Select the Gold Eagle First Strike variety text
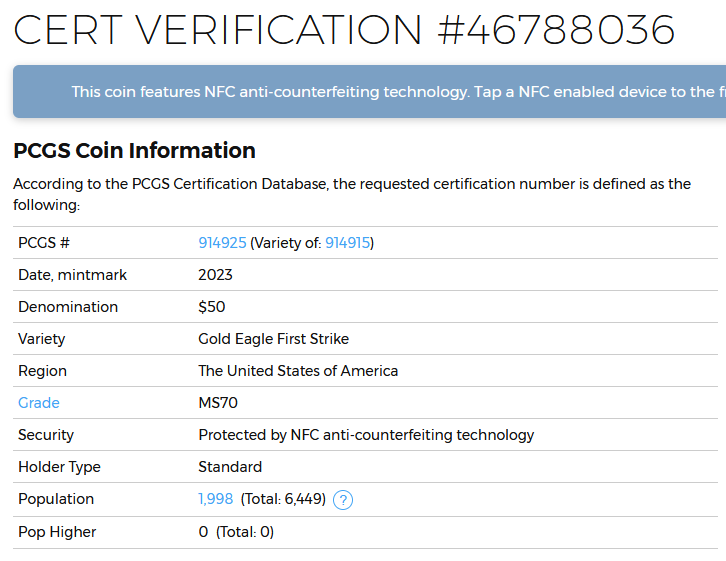 point(274,339)
